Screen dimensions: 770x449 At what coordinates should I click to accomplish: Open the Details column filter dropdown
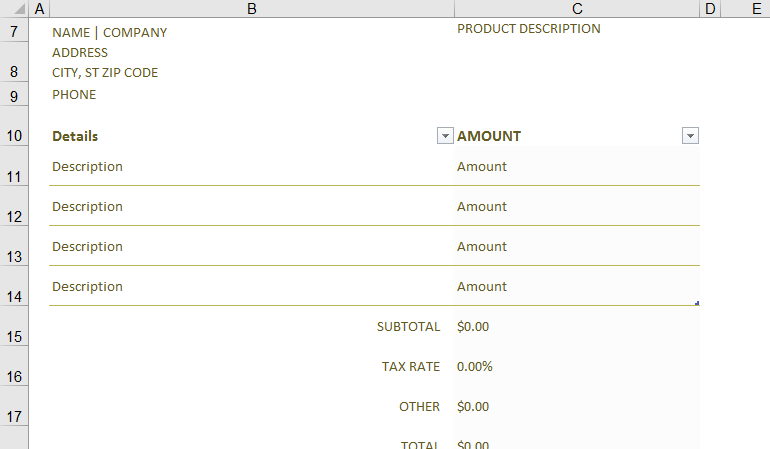[444, 136]
